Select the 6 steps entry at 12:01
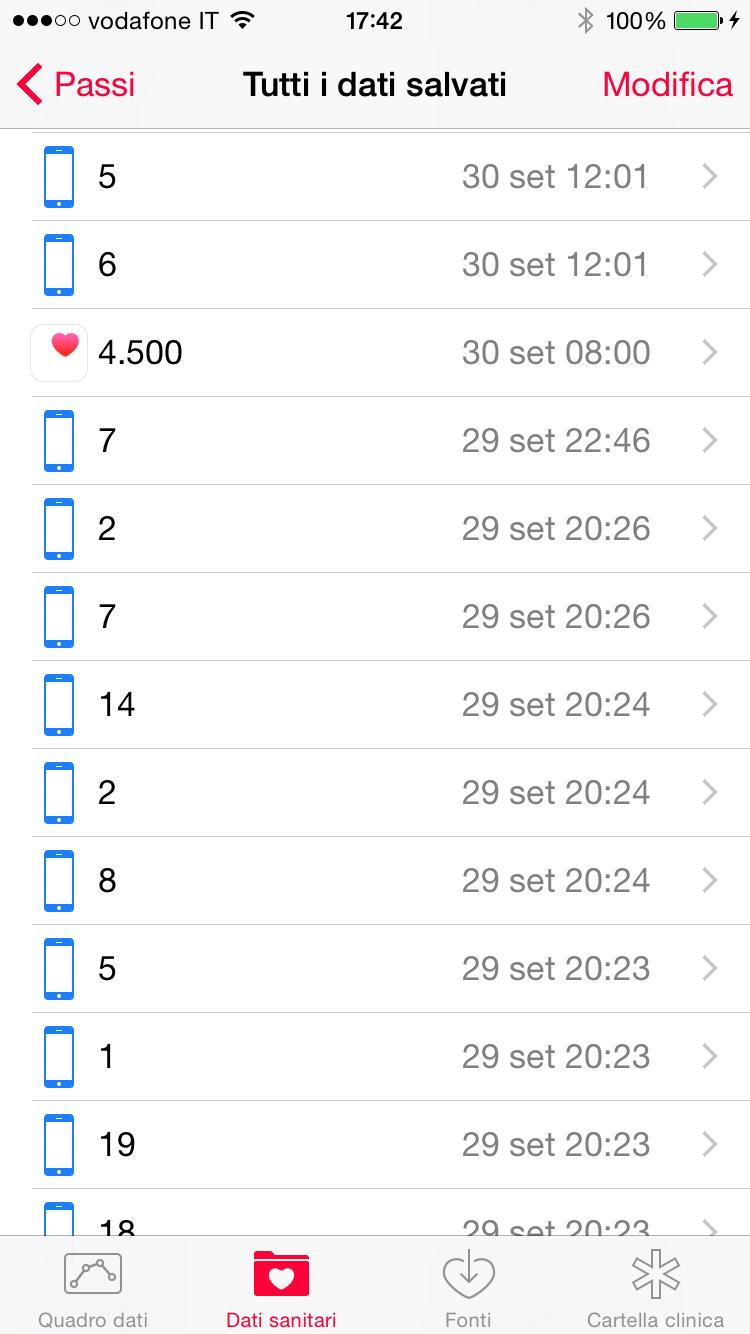This screenshot has height=1334, width=750. pyautogui.click(x=375, y=265)
